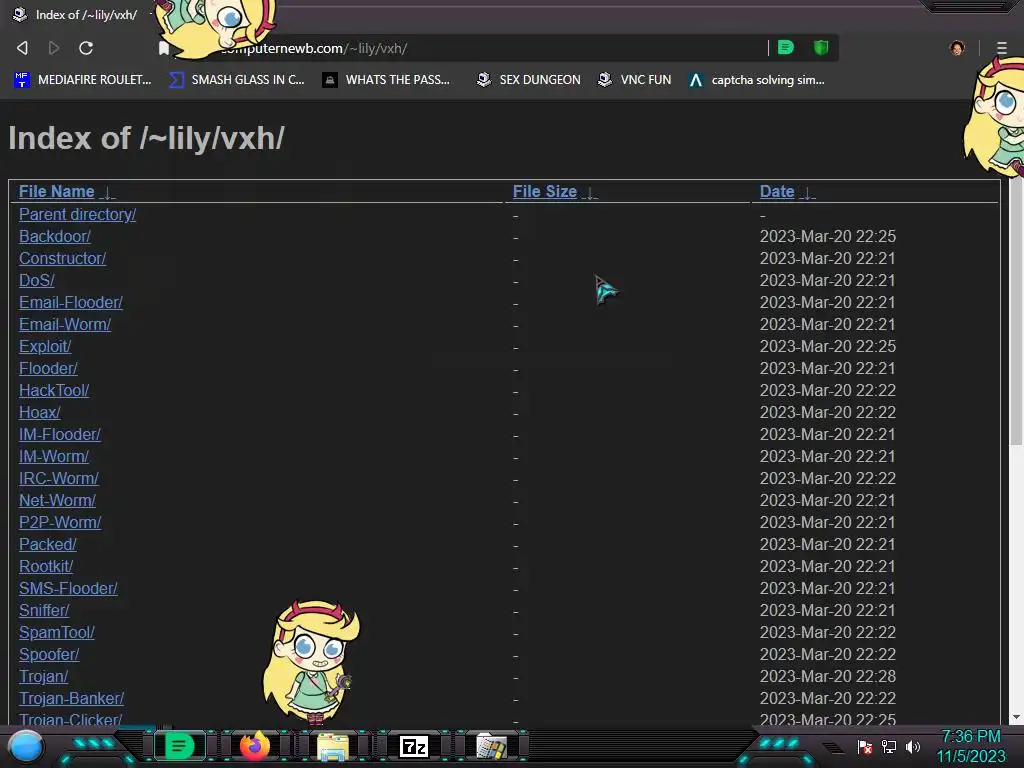Launch Firefox from the taskbar
The image size is (1024, 768).
[x=255, y=746]
